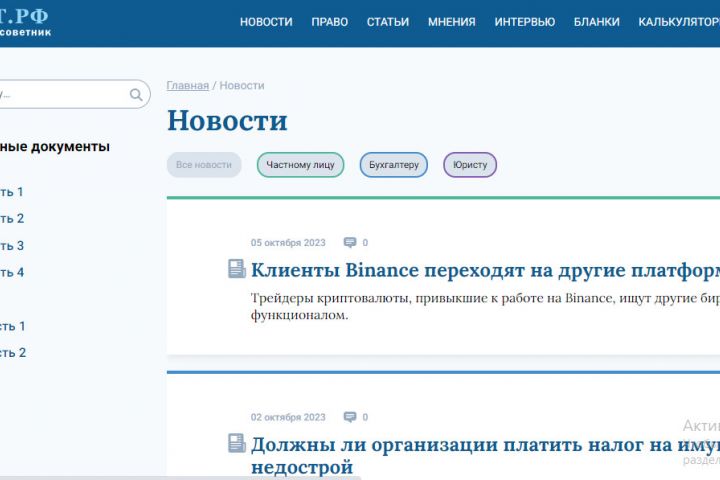Open comments icon for 05 октября 2023 article

click(350, 243)
